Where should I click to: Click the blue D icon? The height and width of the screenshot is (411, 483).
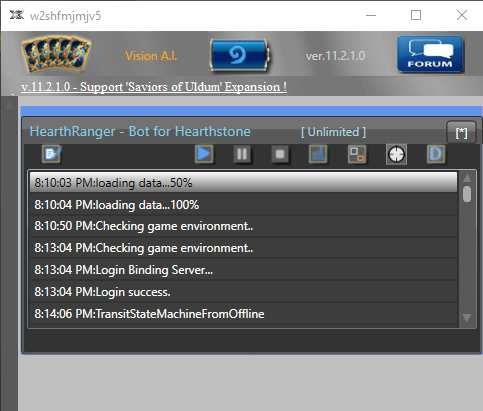pos(436,154)
